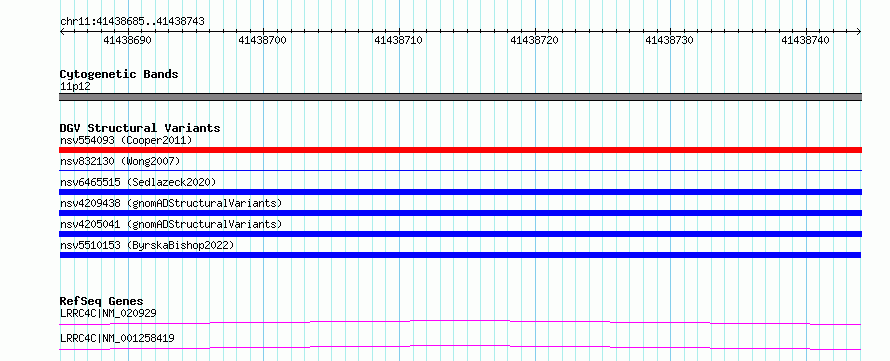
Task: Click the magenta LRRC4C NM_001258419 intron line
Action: (460, 347)
